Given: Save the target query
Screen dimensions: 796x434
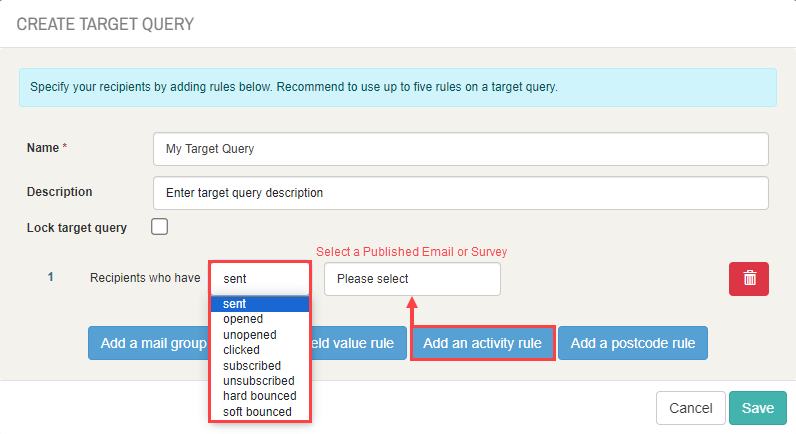Looking at the screenshot, I should (758, 408).
